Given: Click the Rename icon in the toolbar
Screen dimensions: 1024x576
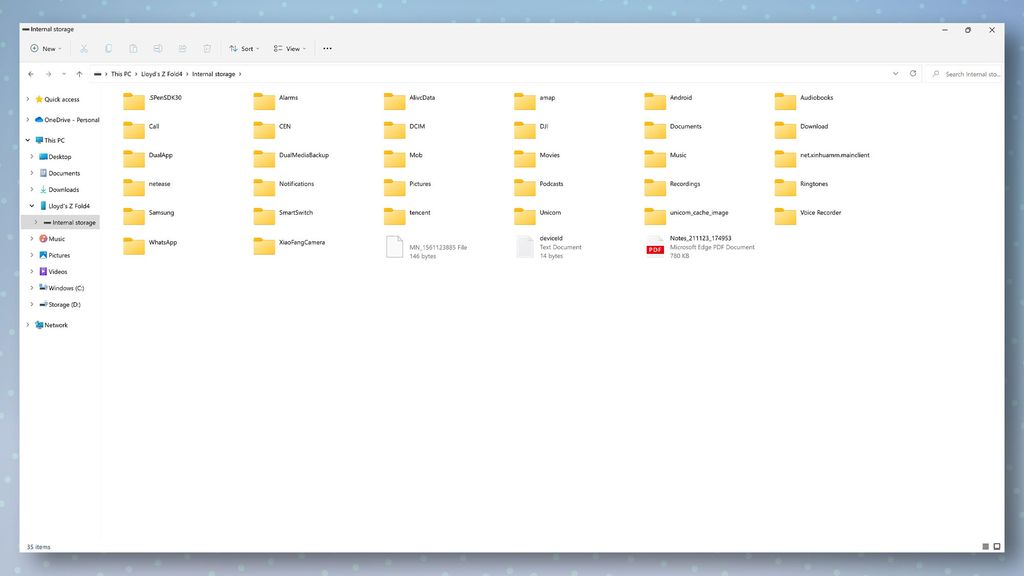Looking at the screenshot, I should [x=157, y=48].
